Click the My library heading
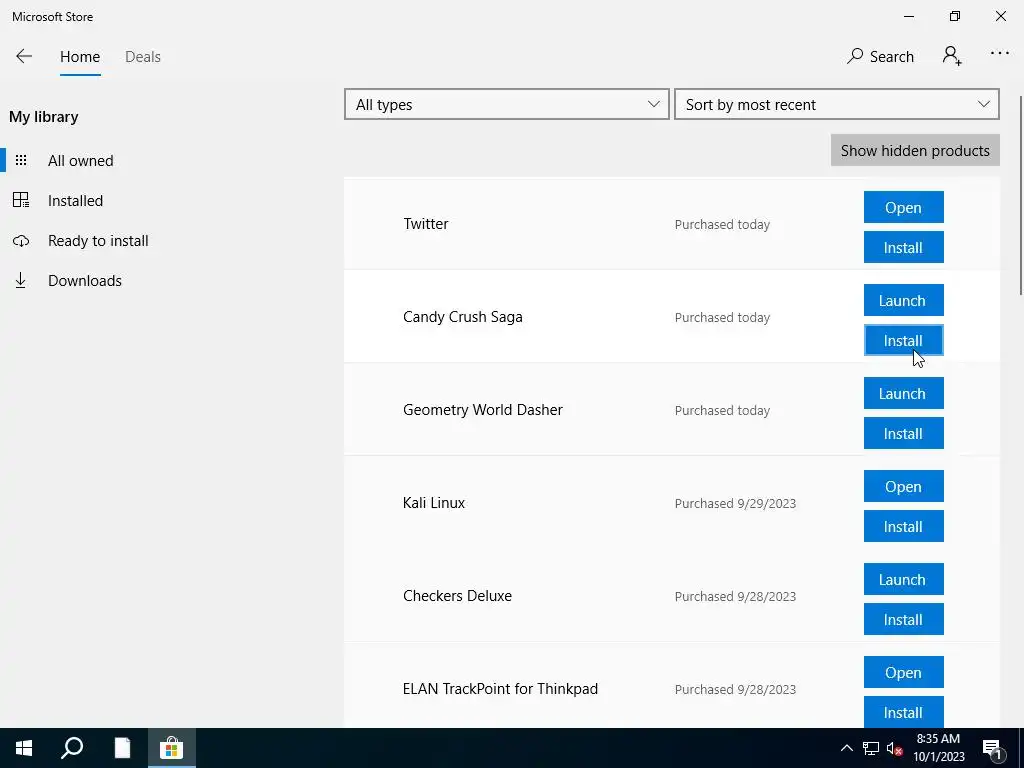The image size is (1024, 768). [x=44, y=117]
